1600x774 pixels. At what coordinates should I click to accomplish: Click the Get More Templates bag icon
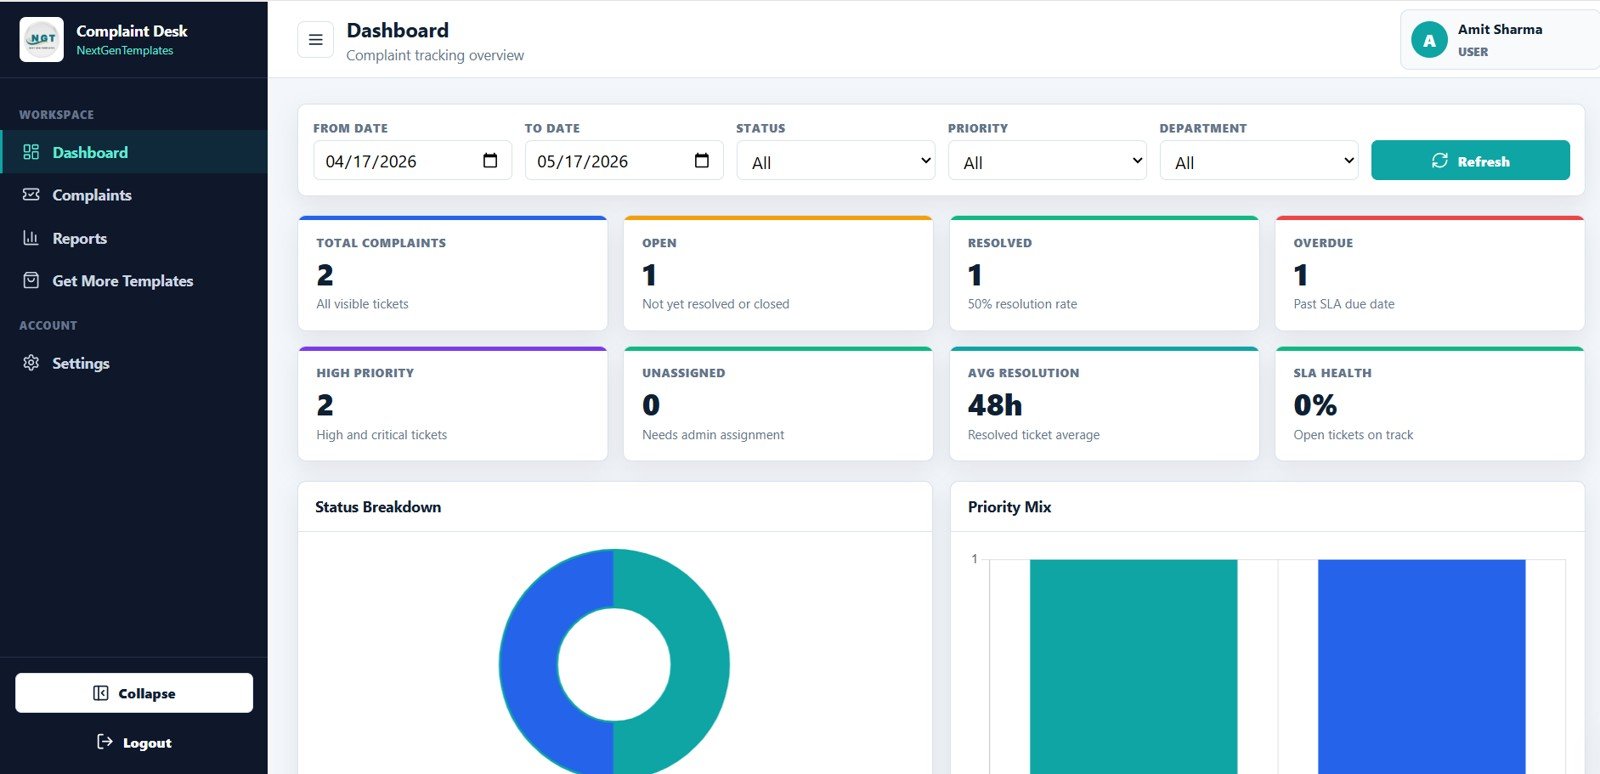click(31, 281)
